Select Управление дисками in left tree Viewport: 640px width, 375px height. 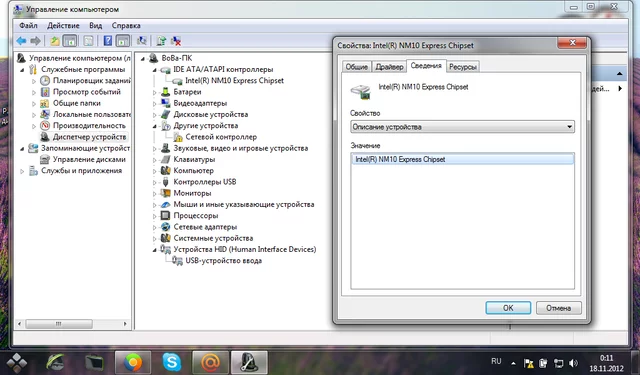click(89, 160)
